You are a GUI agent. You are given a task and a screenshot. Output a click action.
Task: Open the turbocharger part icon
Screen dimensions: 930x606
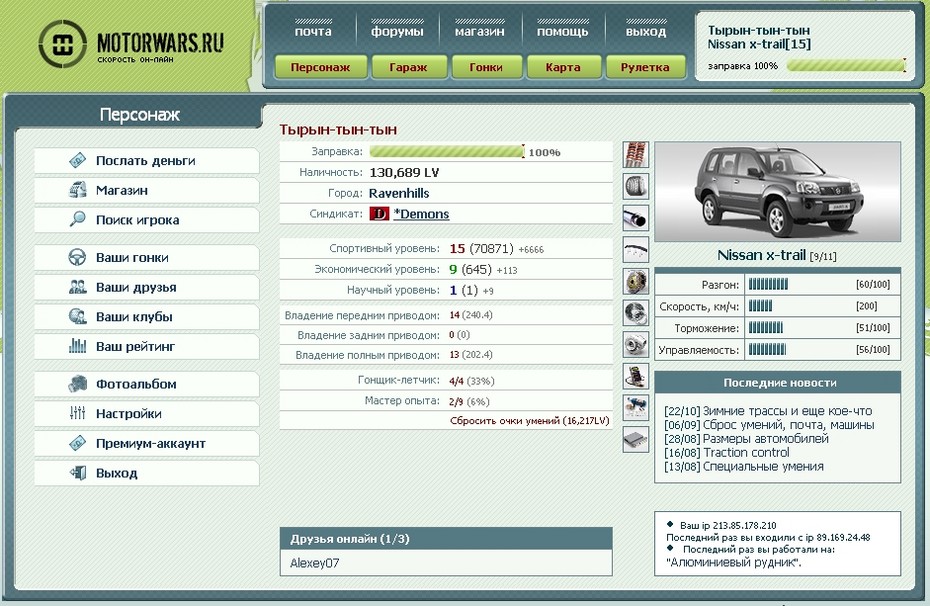pyautogui.click(x=635, y=345)
